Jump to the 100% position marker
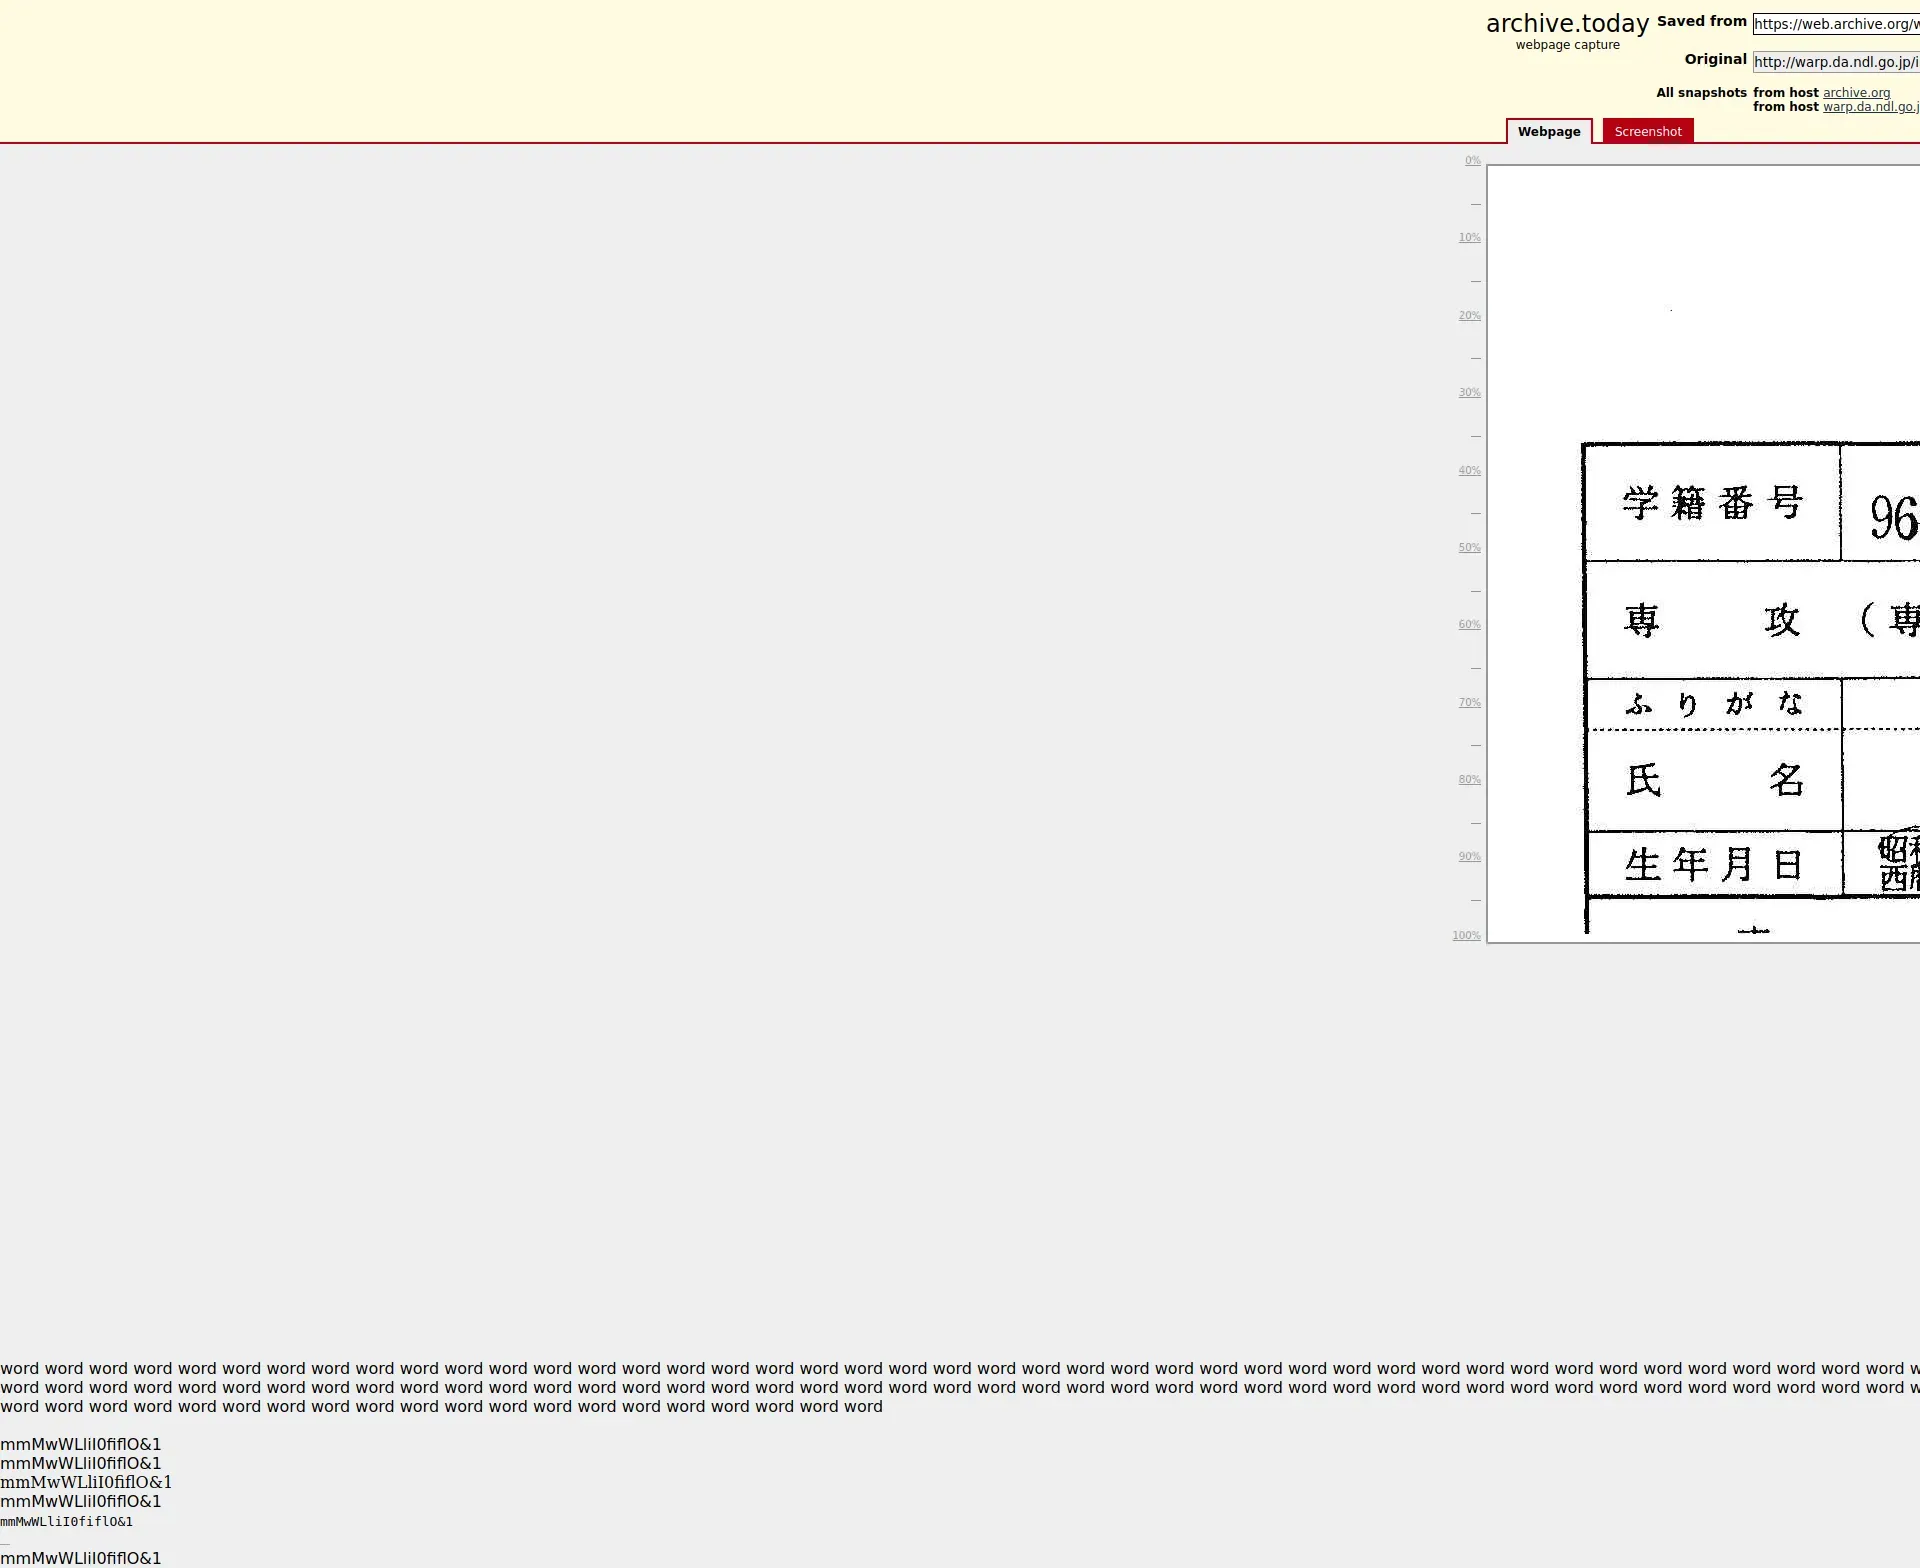This screenshot has height=1568, width=1920. point(1466,936)
